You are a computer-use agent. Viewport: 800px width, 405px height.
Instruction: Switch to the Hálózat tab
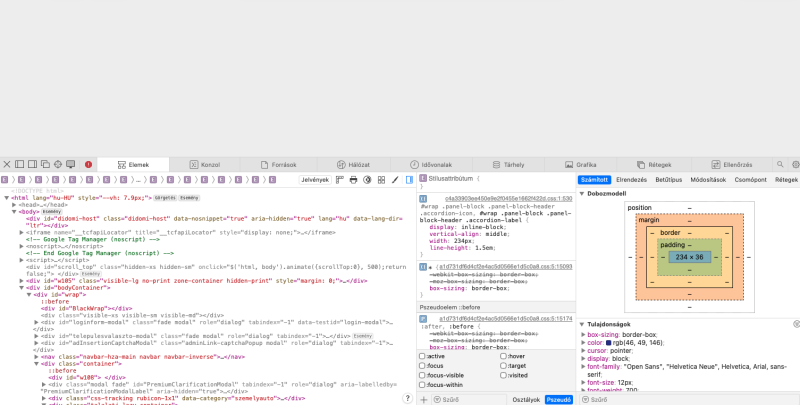pos(354,165)
